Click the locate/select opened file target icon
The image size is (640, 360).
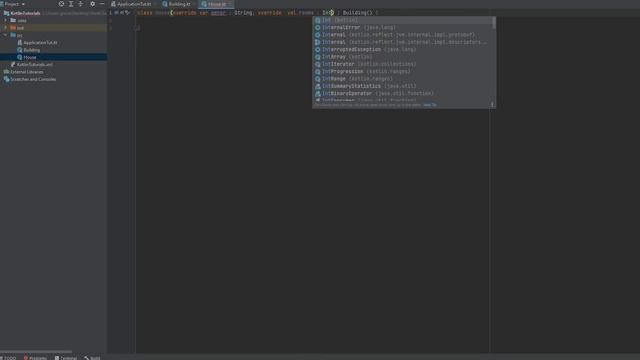(x=61, y=4)
